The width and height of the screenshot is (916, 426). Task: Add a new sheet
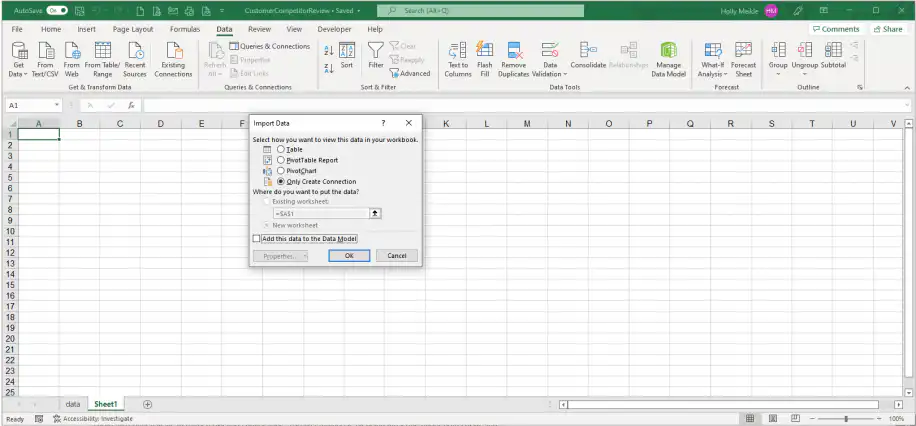coord(147,404)
